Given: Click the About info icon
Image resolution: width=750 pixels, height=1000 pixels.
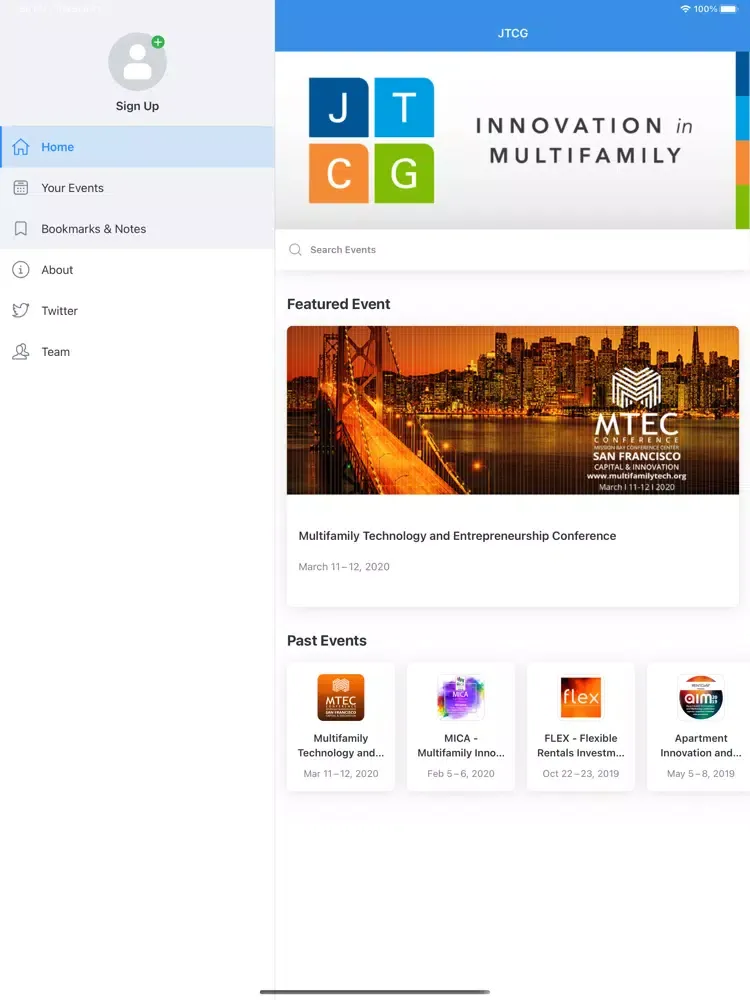Looking at the screenshot, I should tap(20, 270).
